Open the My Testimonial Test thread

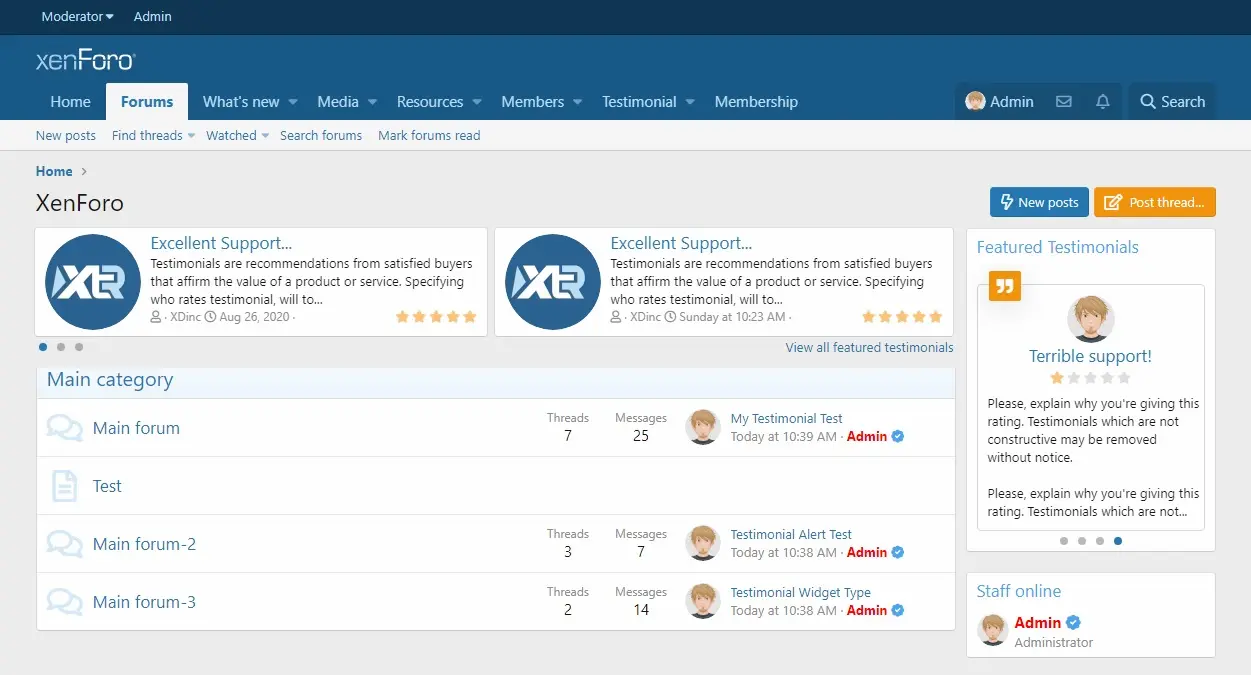(x=786, y=418)
